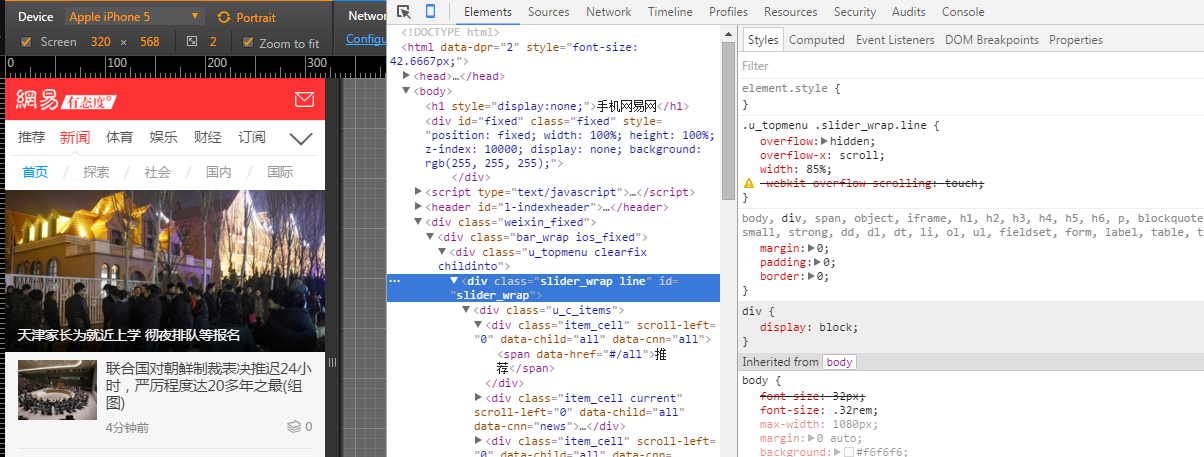This screenshot has height=457, width=1204.
Task: Click the comments count icon showing 0
Action: 294,427
